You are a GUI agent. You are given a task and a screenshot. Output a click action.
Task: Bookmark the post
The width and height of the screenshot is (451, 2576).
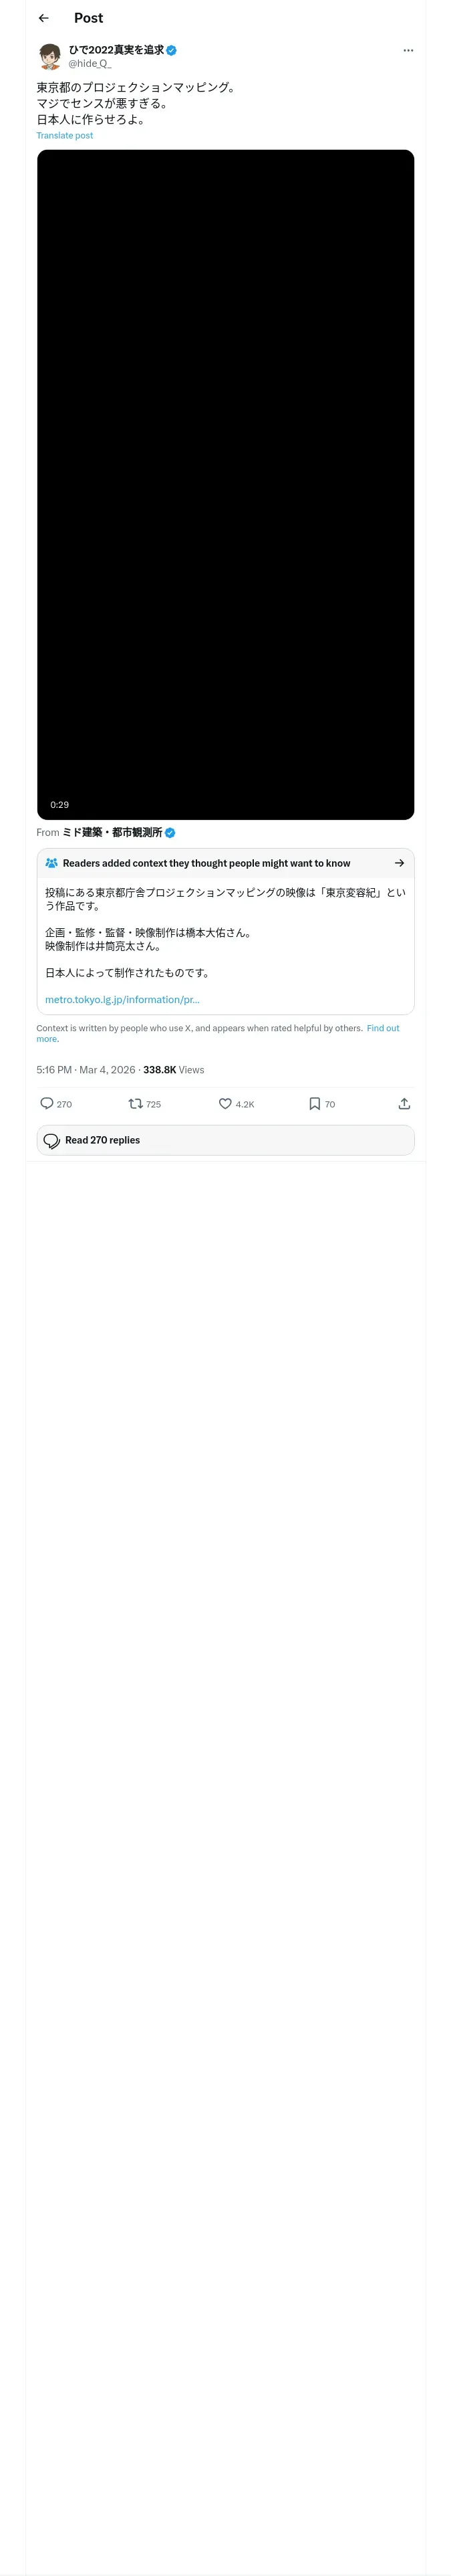click(x=314, y=1103)
